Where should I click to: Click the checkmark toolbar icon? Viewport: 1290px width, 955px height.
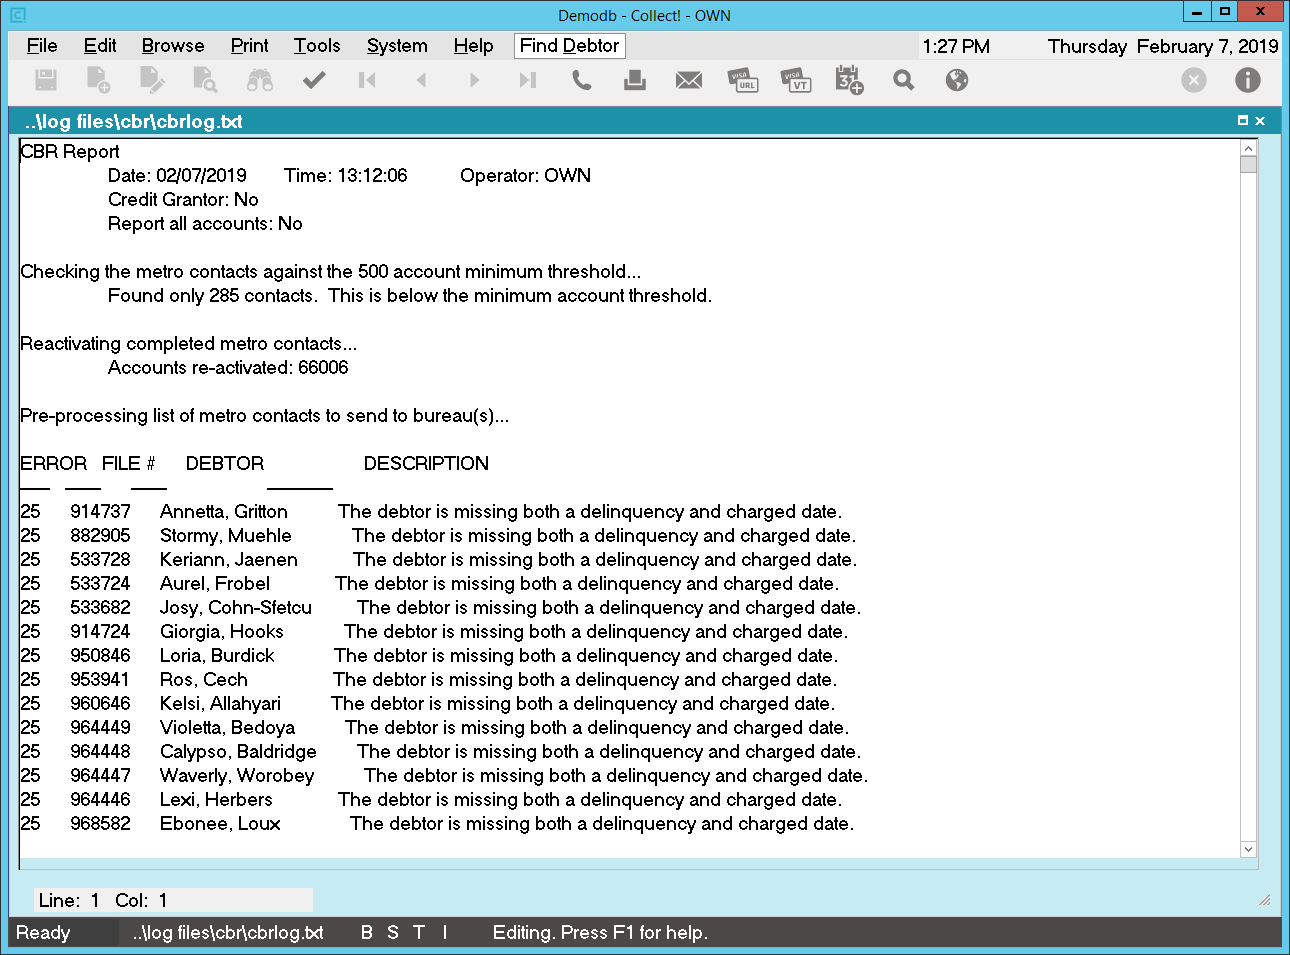point(314,80)
